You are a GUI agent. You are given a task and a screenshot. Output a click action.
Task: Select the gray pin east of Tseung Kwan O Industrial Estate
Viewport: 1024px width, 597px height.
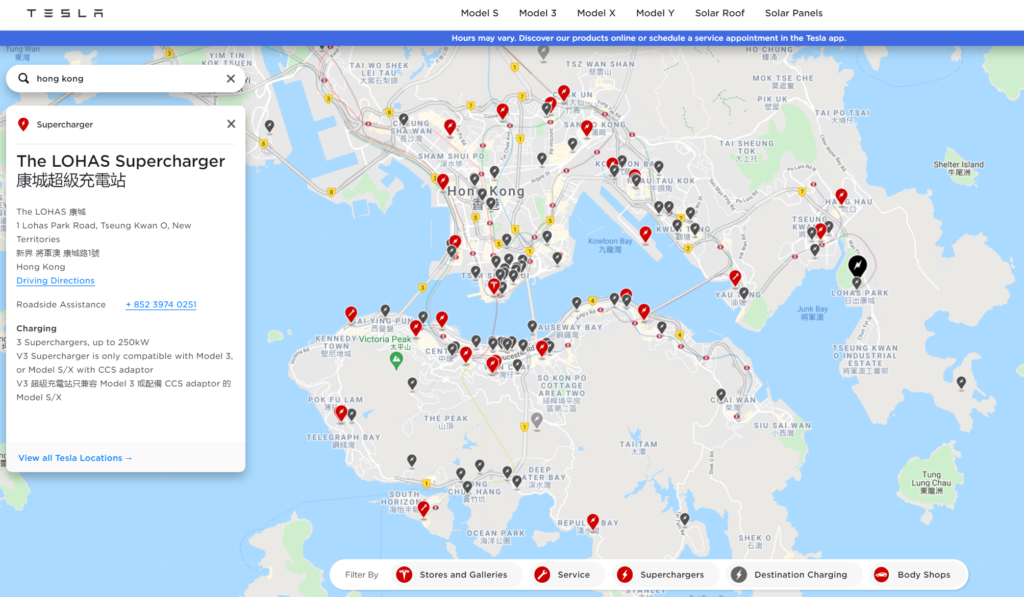coord(961,383)
